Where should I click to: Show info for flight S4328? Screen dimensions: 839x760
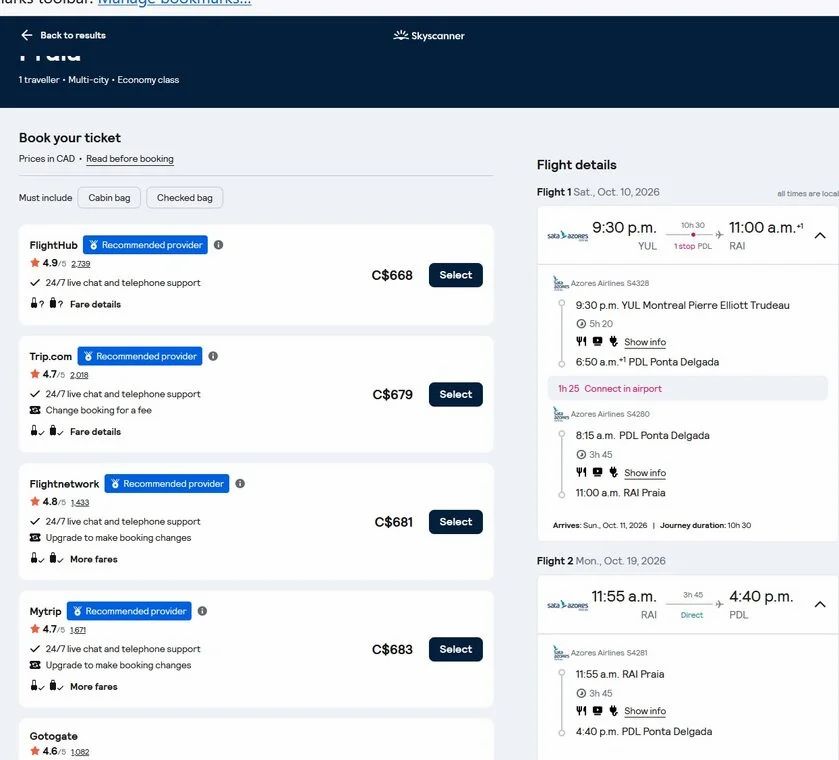(x=645, y=341)
